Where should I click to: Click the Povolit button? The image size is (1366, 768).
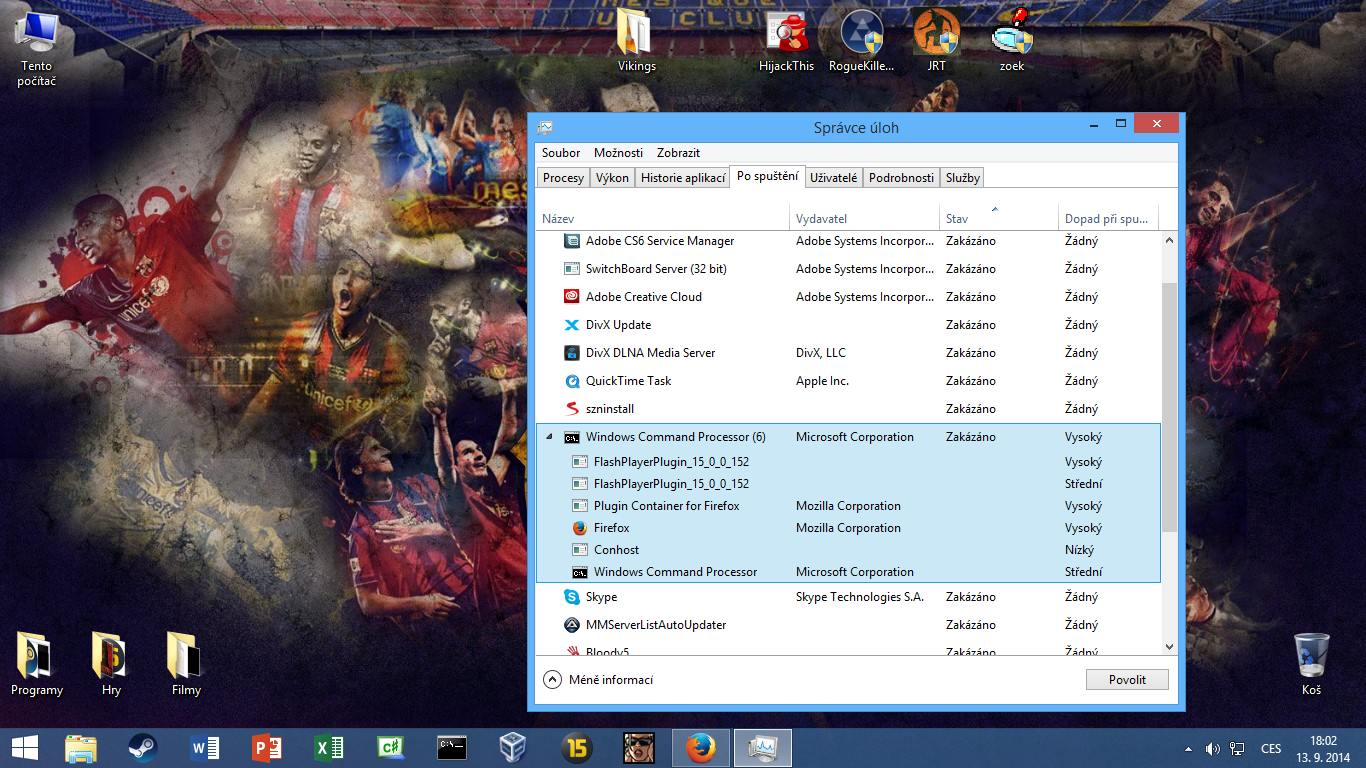point(1127,680)
